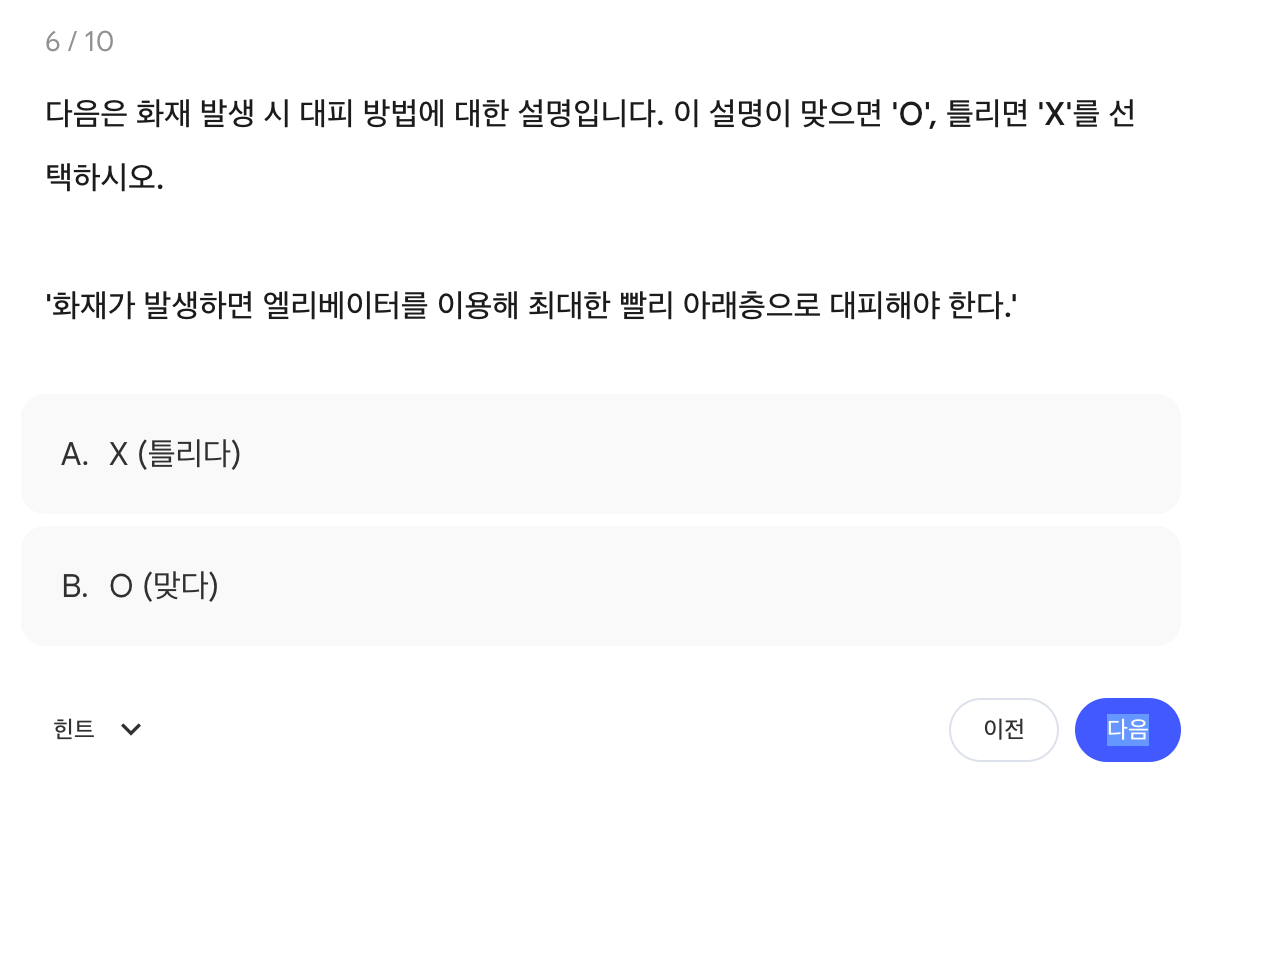1280x960 pixels.
Task: Return to previous question with 이전
Action: click(x=1003, y=730)
